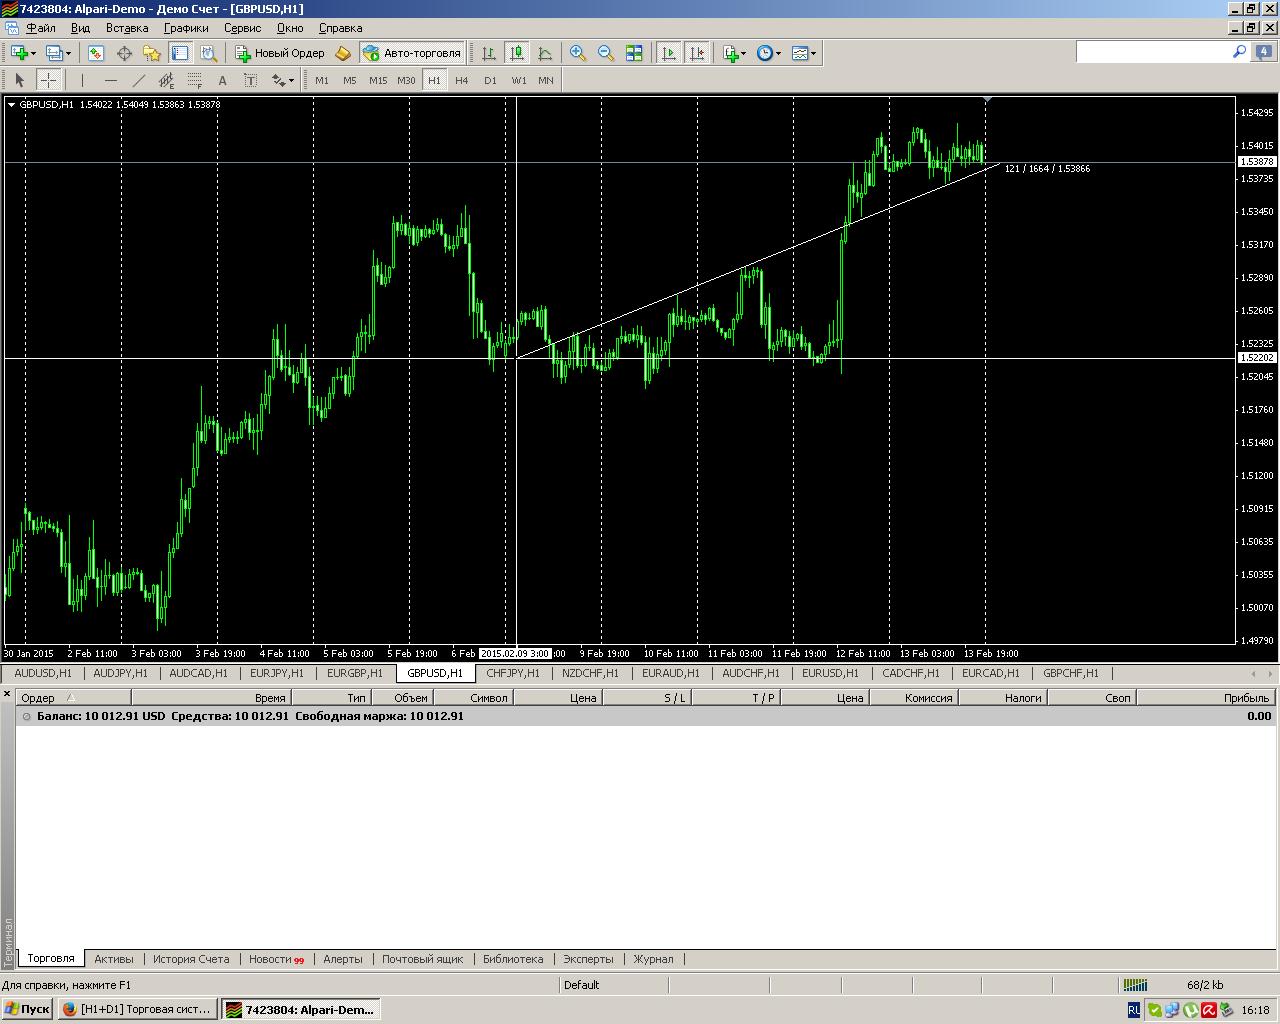The image size is (1280, 1024).
Task: Open the Пуск start button
Action: 27,1010
